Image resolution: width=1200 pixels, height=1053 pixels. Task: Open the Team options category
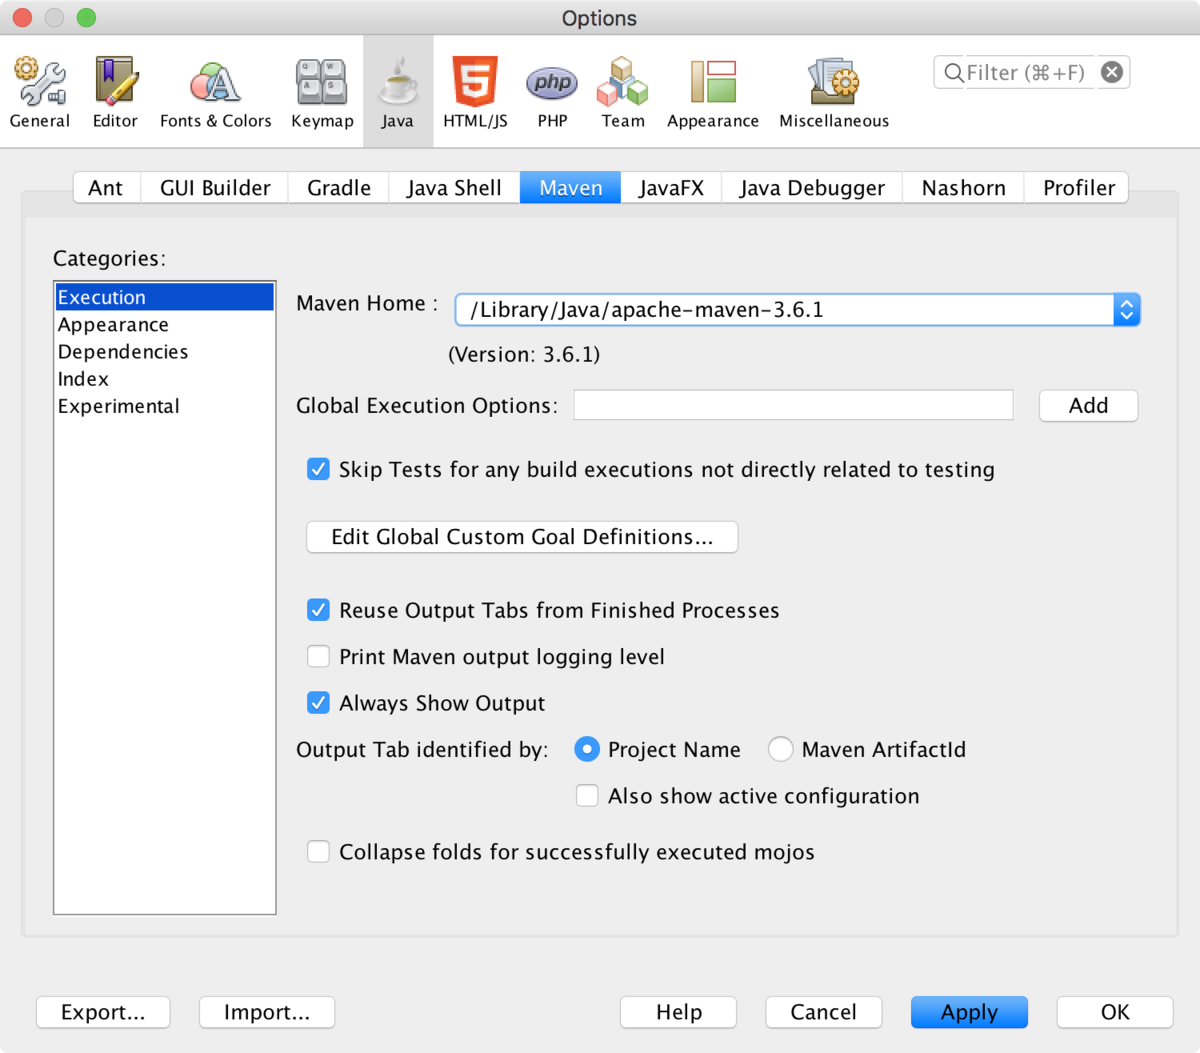point(622,93)
